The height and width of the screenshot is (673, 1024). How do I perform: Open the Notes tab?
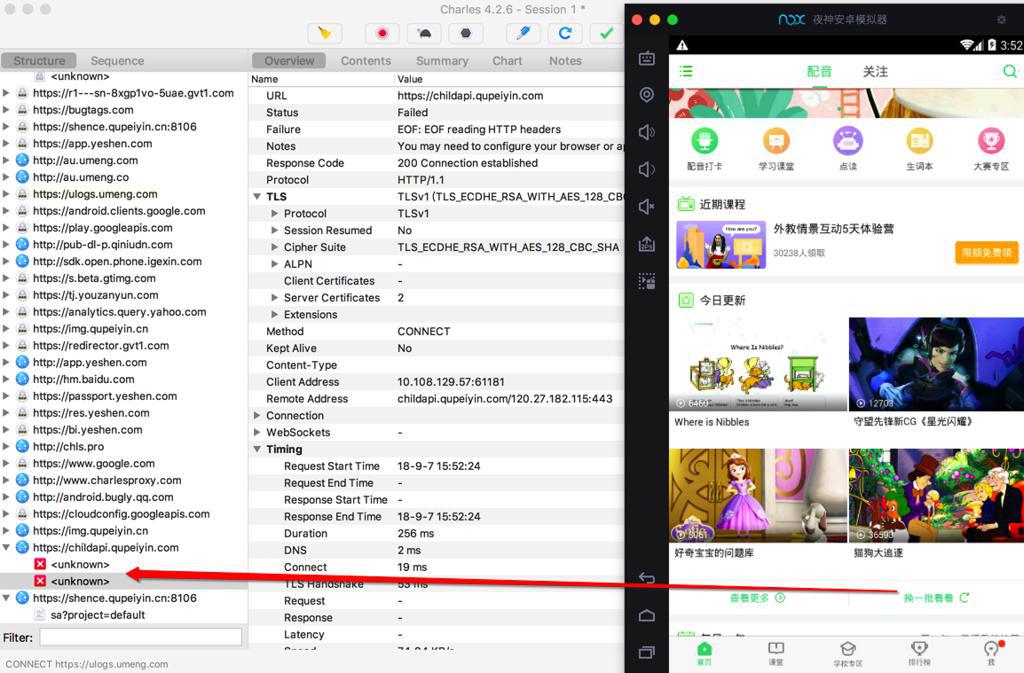(x=566, y=61)
